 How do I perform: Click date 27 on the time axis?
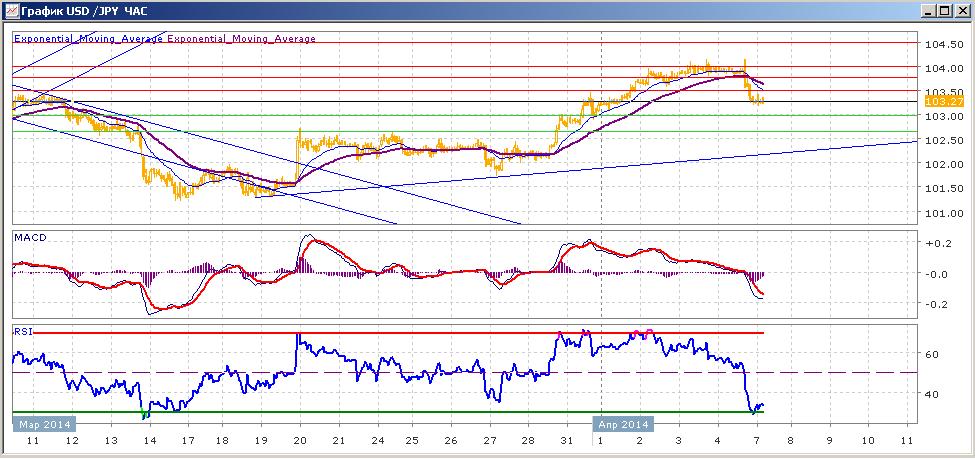pos(489,441)
